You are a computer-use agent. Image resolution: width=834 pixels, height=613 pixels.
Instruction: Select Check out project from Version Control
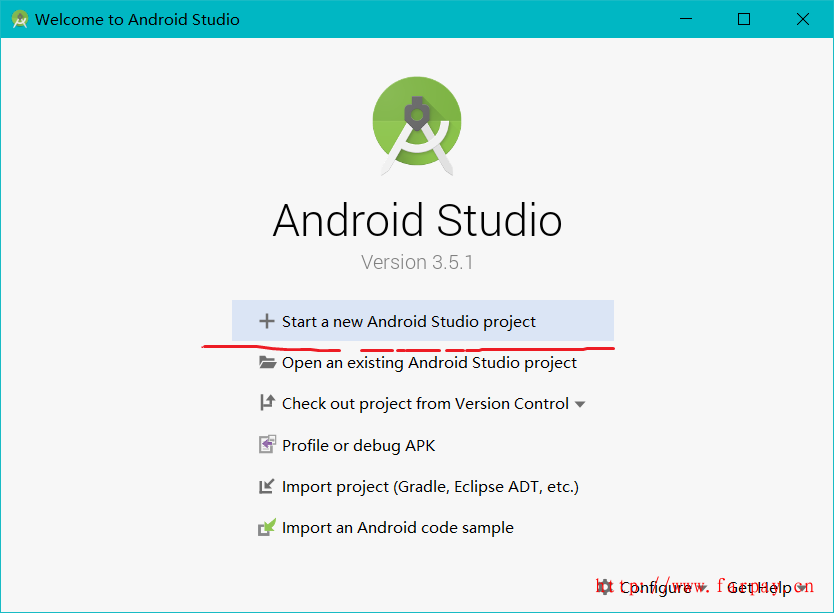[425, 404]
